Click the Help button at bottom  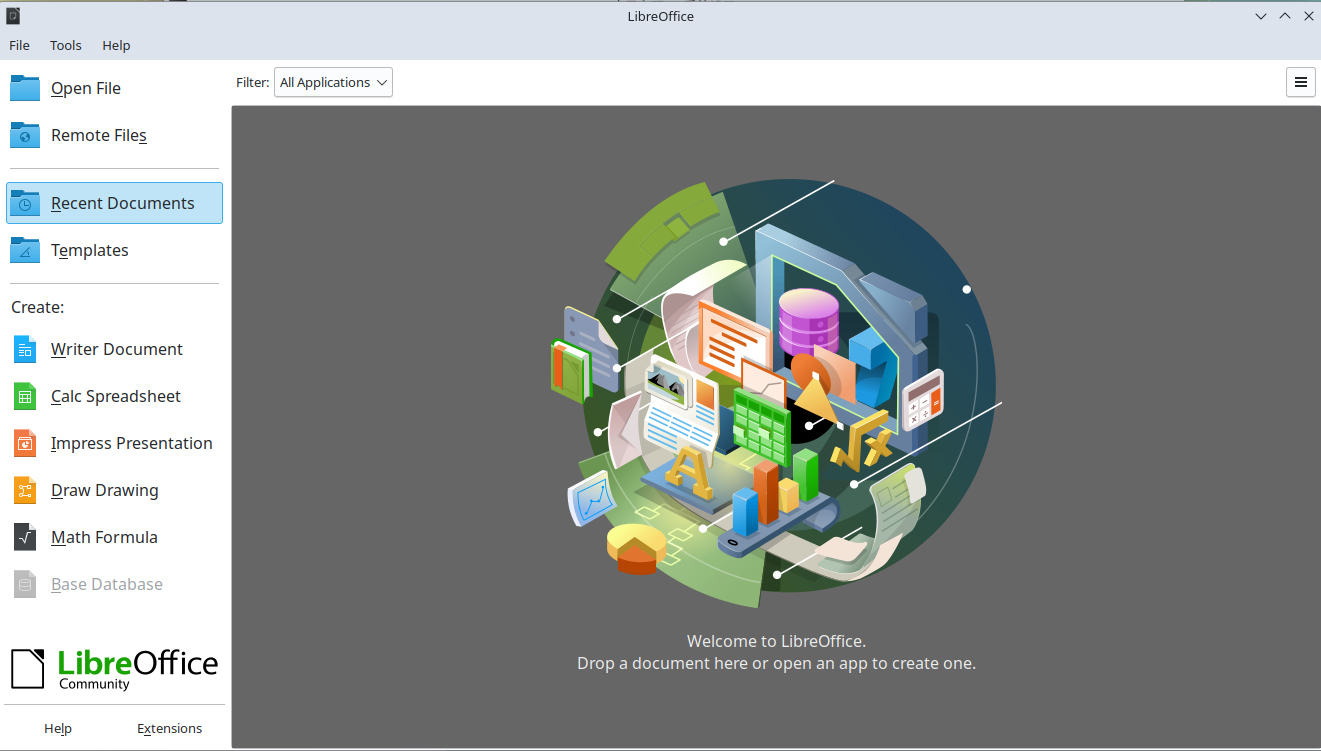click(x=58, y=728)
